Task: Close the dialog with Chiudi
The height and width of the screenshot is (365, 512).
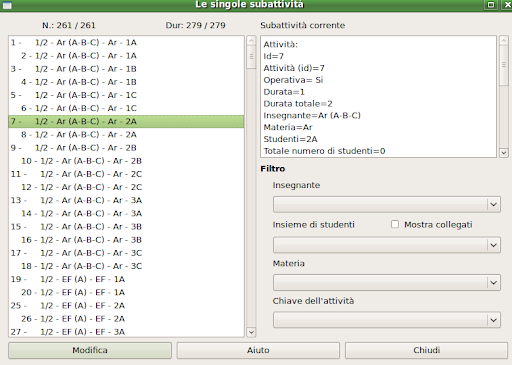Action: coord(426,350)
